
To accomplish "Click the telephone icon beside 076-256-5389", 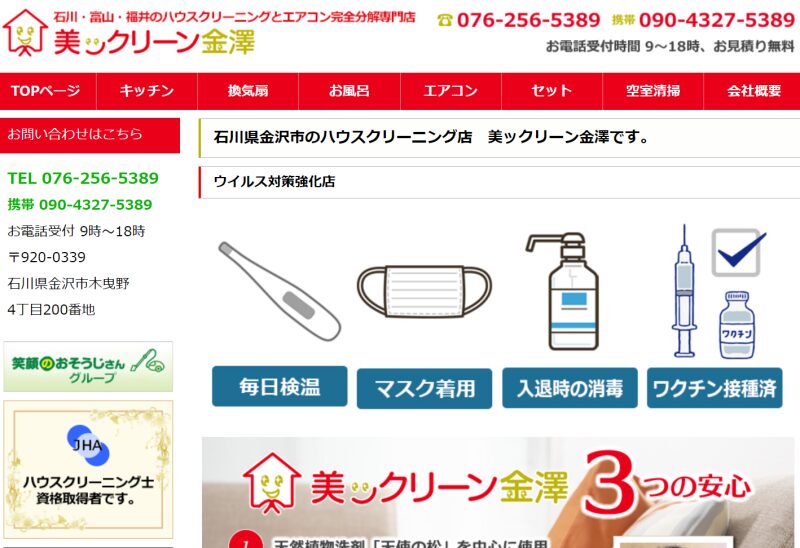I will tap(445, 20).
